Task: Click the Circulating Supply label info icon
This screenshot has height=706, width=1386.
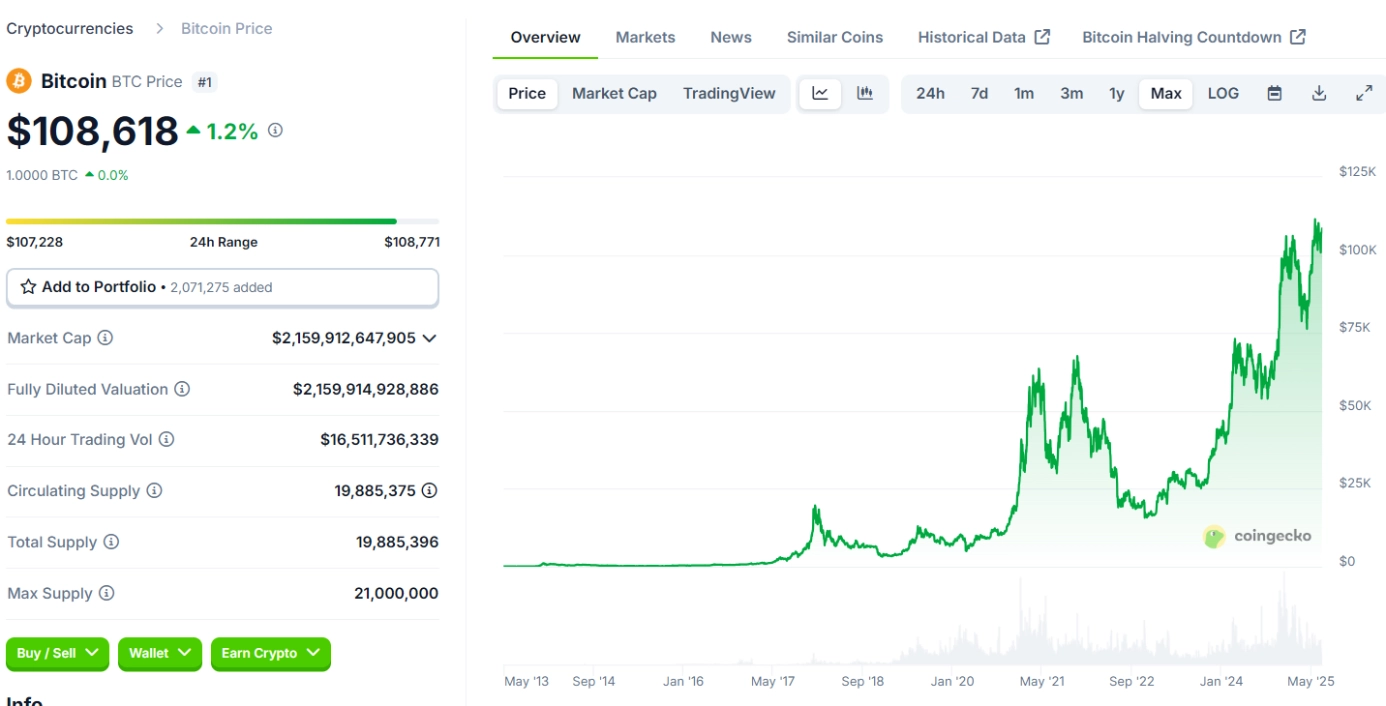Action: point(154,491)
